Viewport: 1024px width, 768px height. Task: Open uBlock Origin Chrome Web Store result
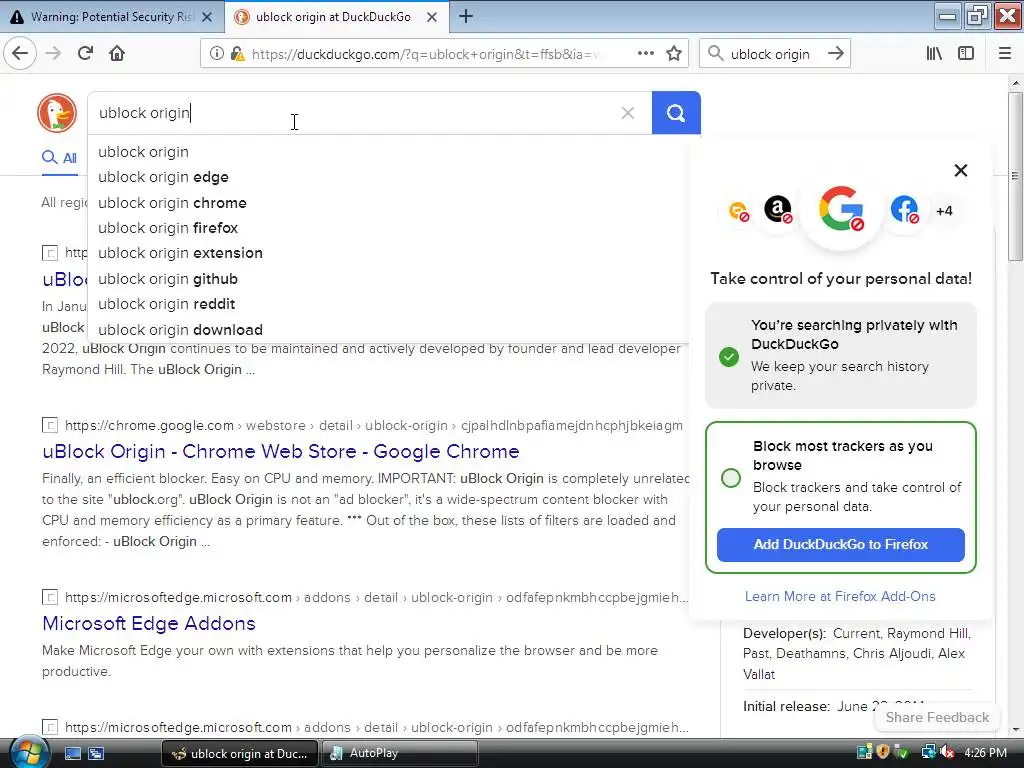tap(281, 451)
